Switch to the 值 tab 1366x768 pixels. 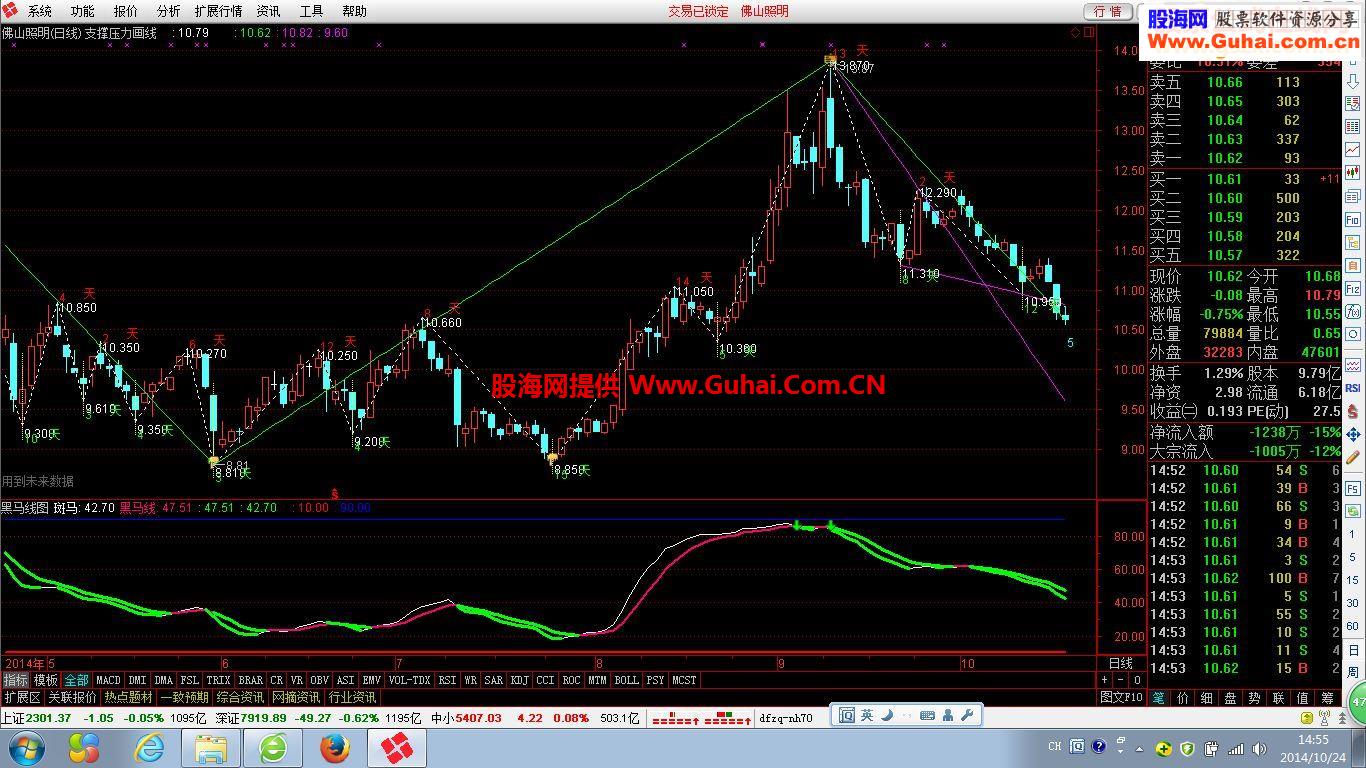click(1302, 697)
